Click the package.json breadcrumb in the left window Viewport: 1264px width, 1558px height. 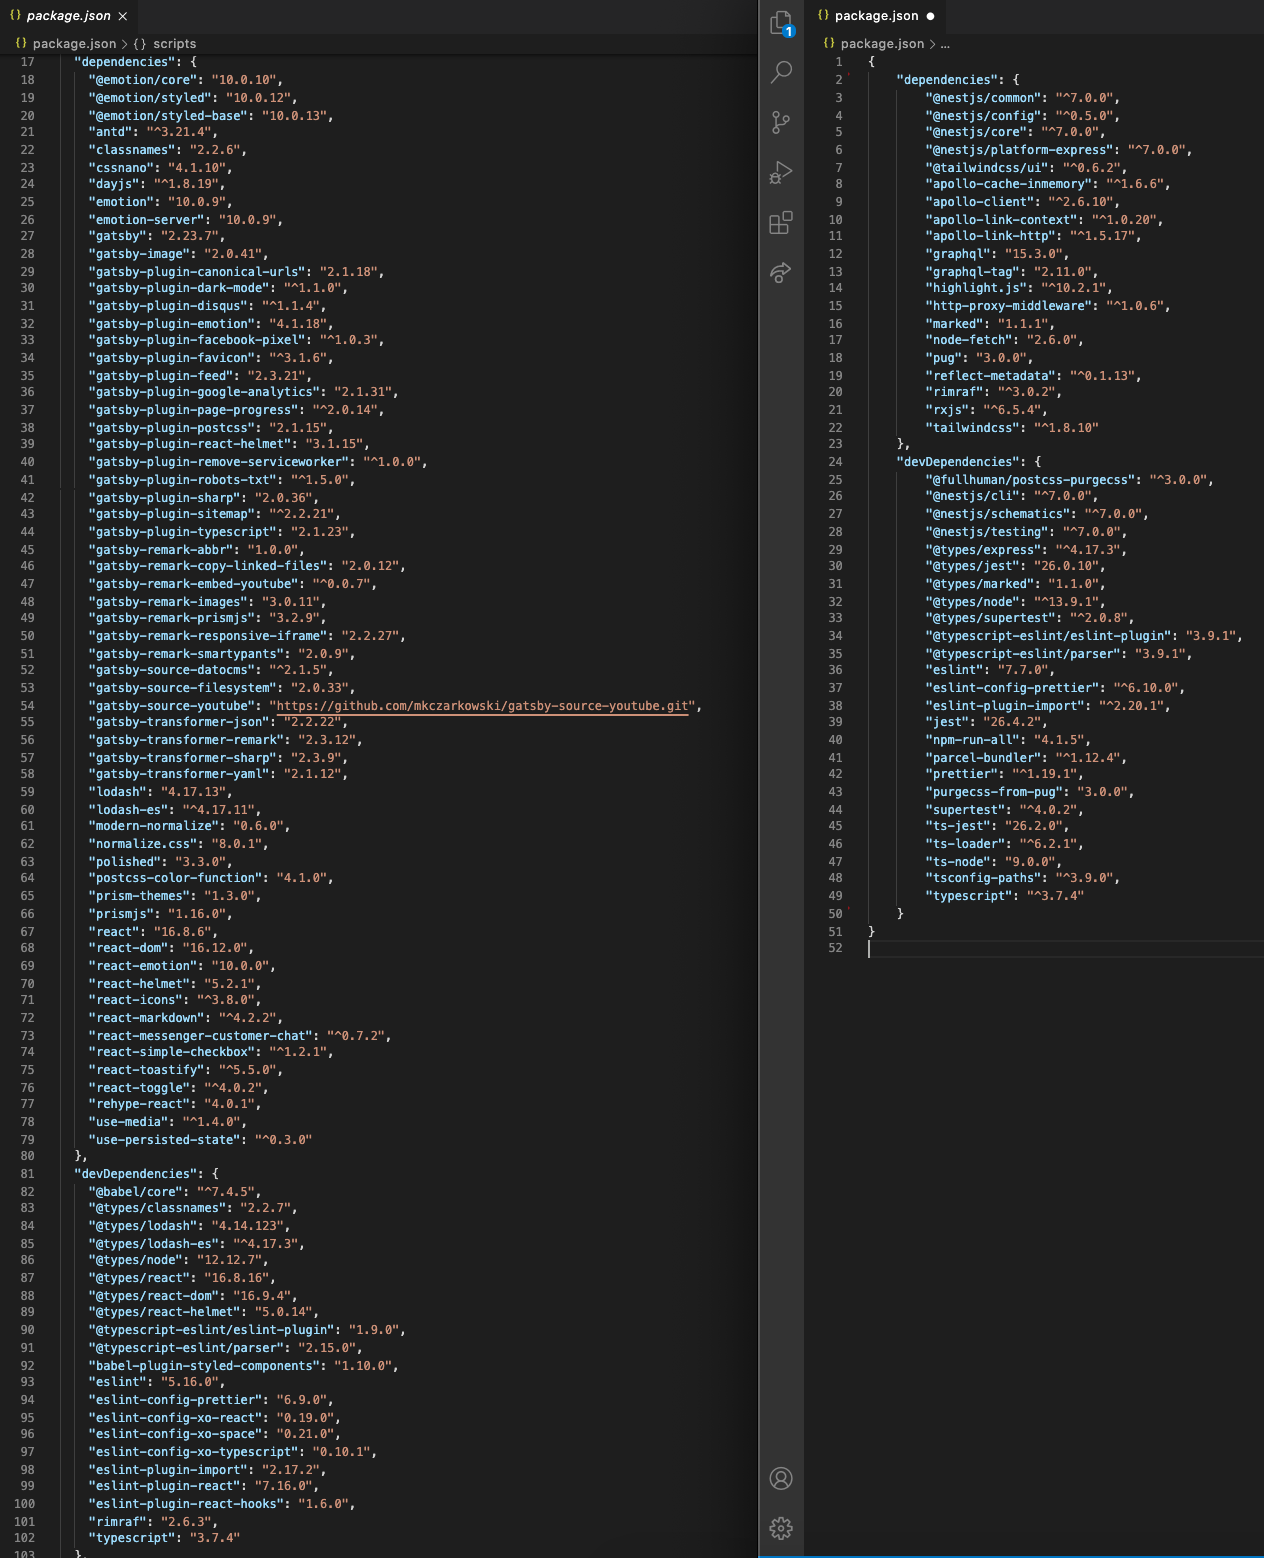click(74, 44)
